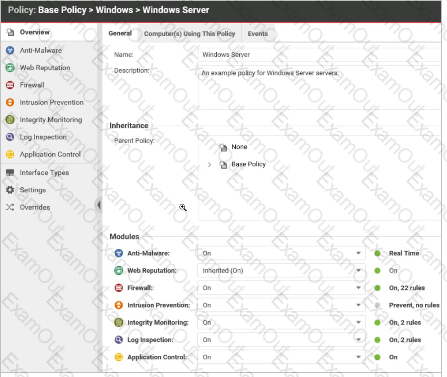Click the 'Real Time' status text
The height and width of the screenshot is (377, 447).
[404, 253]
